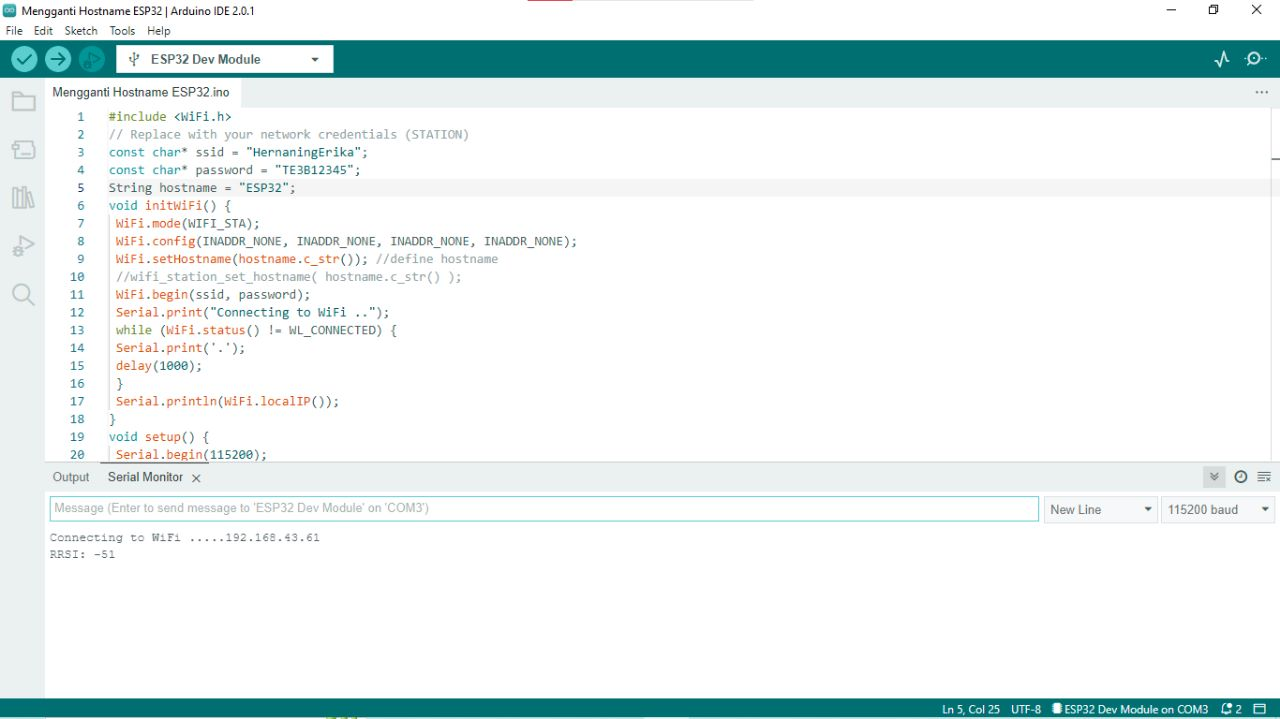
Task: Open the Search sidebar magnifier icon
Action: (23, 294)
